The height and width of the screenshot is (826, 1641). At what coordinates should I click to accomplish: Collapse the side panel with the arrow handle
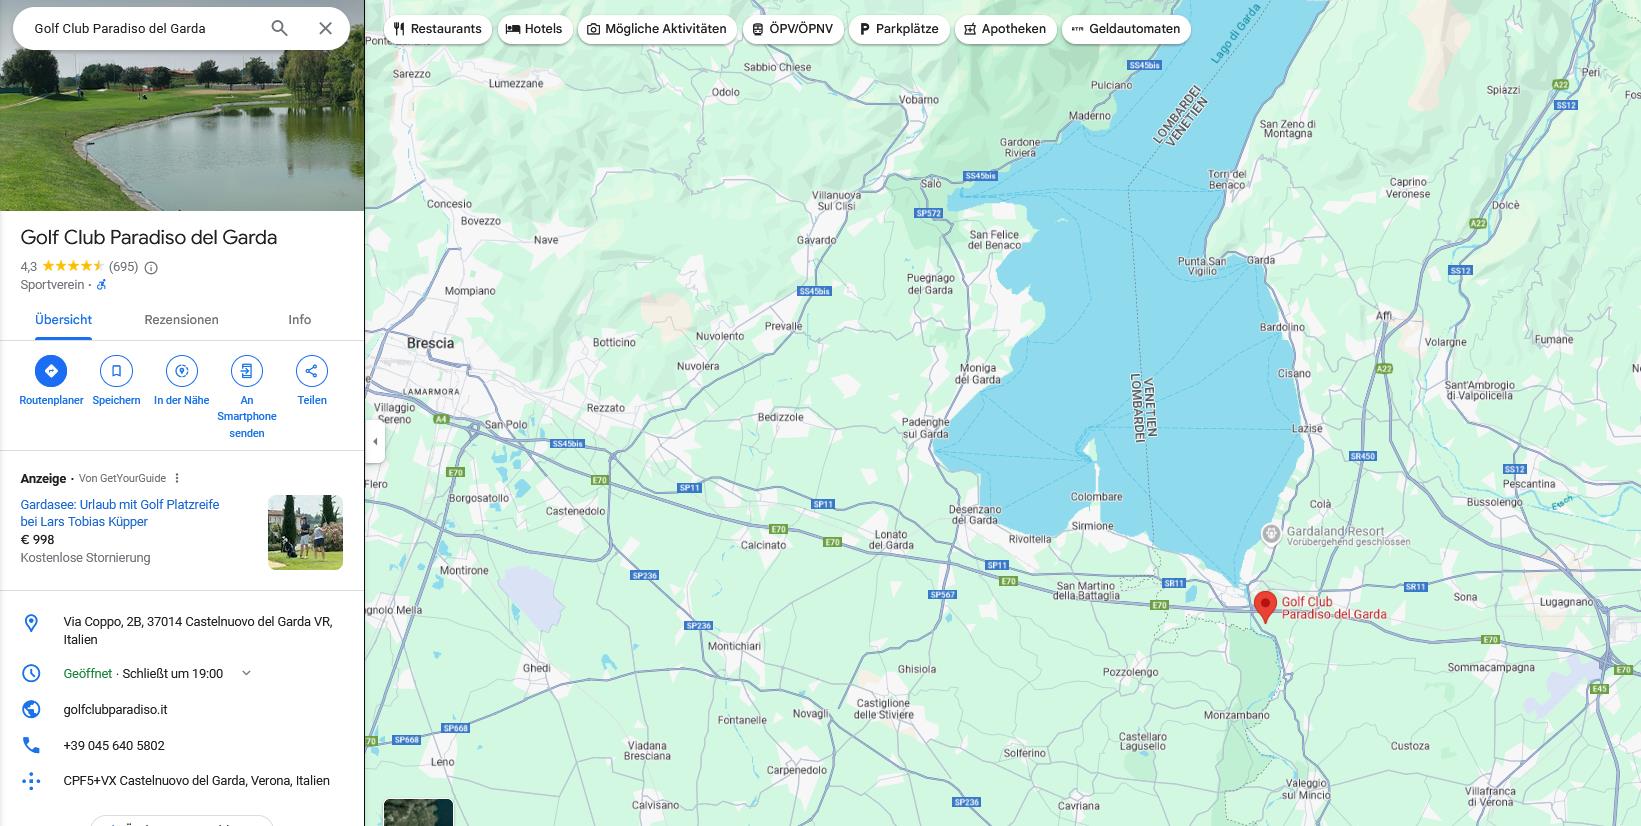(375, 441)
